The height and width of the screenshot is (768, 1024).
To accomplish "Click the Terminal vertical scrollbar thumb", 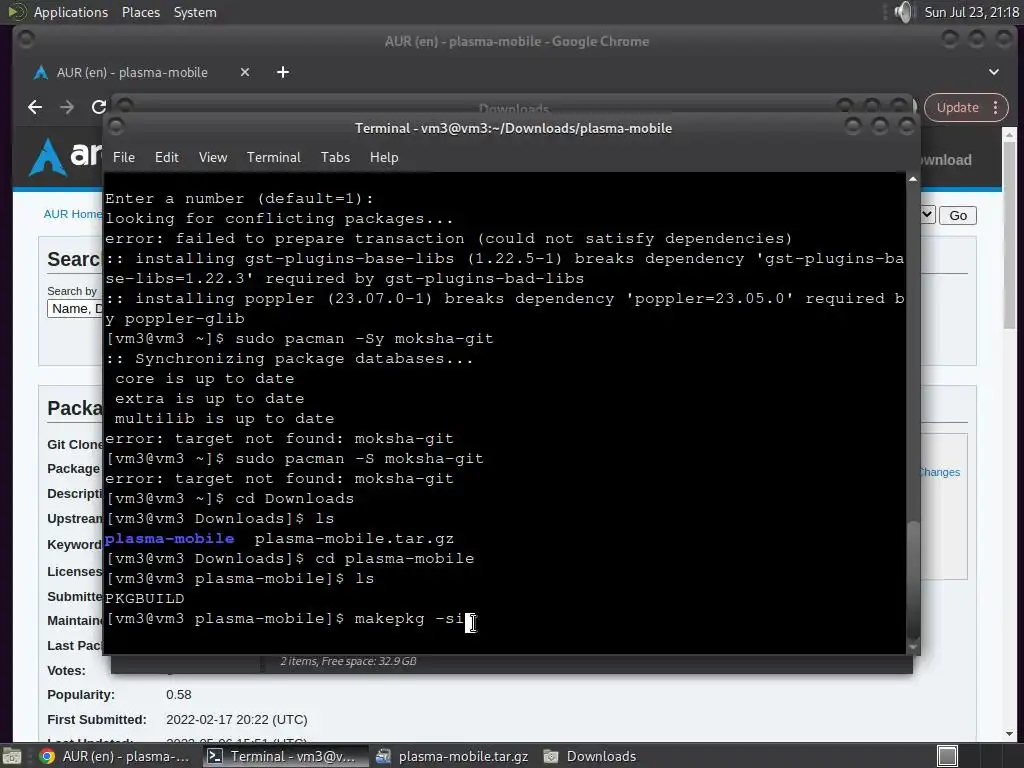I will (x=913, y=580).
